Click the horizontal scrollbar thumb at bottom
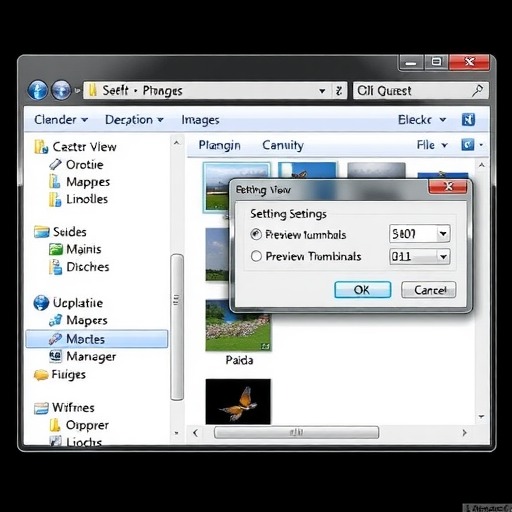This screenshot has height=512, width=512. click(x=296, y=433)
